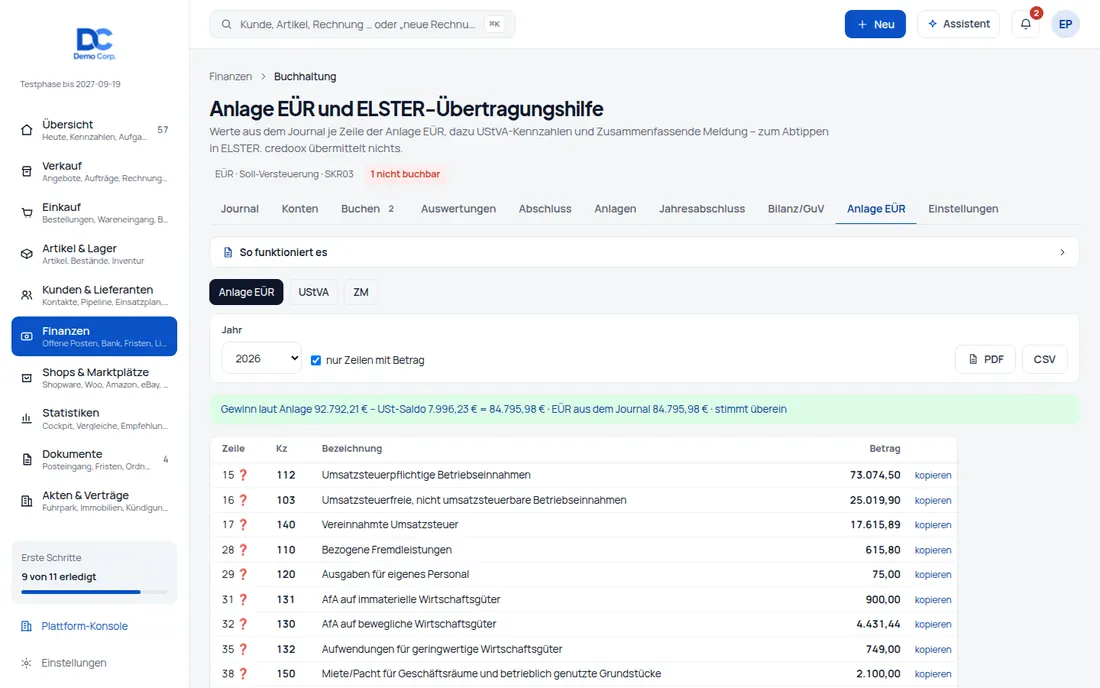Open Kunden & Lieferanten people icon
Viewport: 1100px width, 688px height.
(x=27, y=295)
